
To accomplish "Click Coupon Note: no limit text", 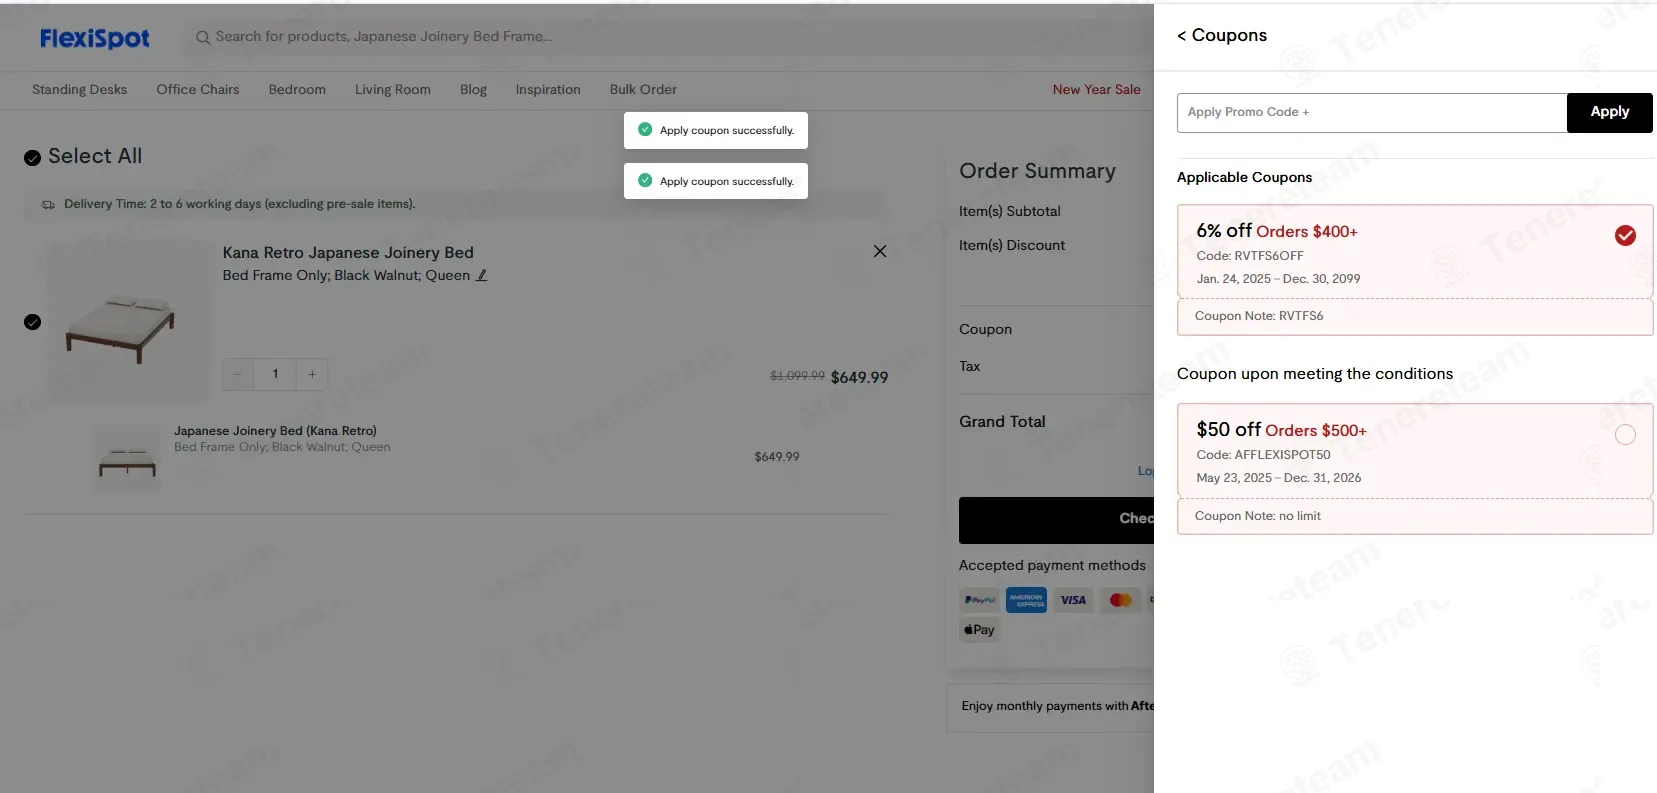I will (x=1257, y=516).
